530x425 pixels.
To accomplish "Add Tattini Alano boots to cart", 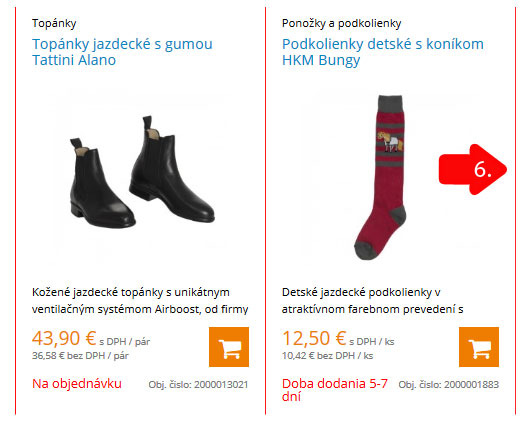I will [x=229, y=347].
